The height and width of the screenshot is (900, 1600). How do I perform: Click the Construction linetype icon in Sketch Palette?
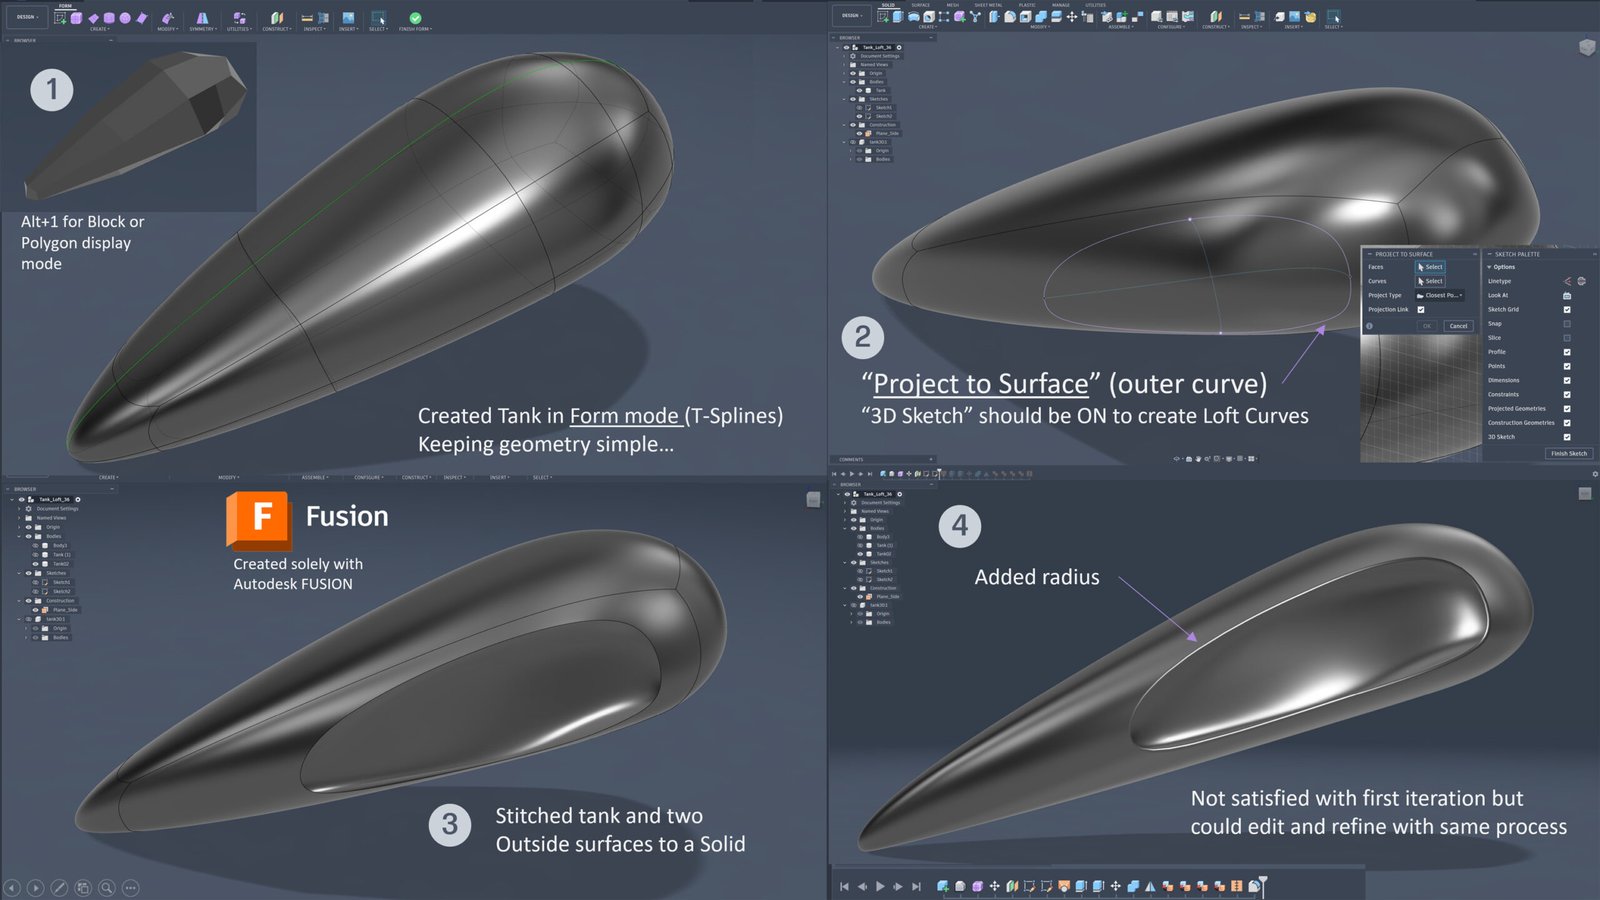tap(1567, 281)
